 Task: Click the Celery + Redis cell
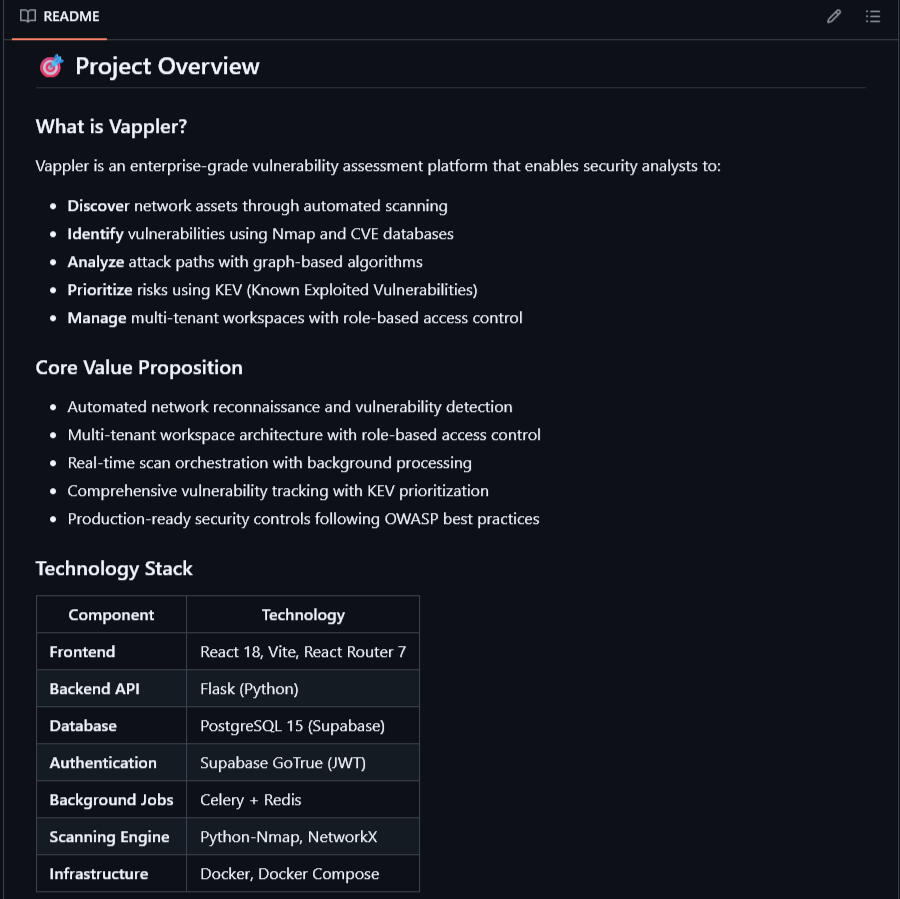pos(250,800)
